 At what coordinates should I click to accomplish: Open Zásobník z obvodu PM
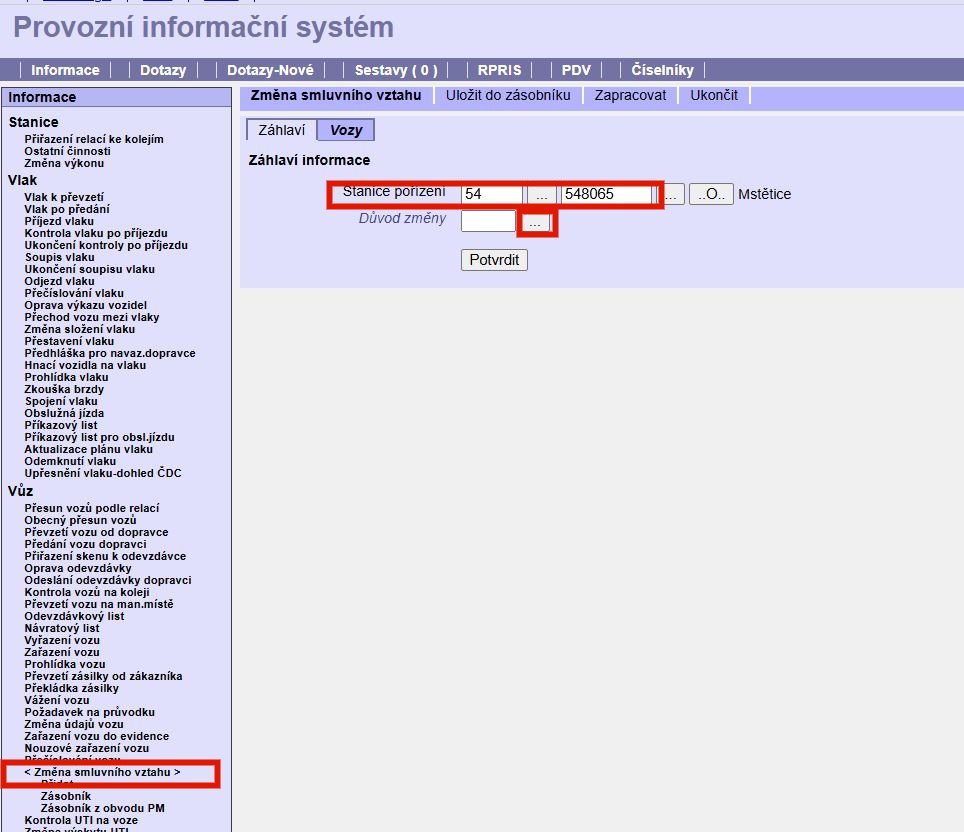pos(102,808)
